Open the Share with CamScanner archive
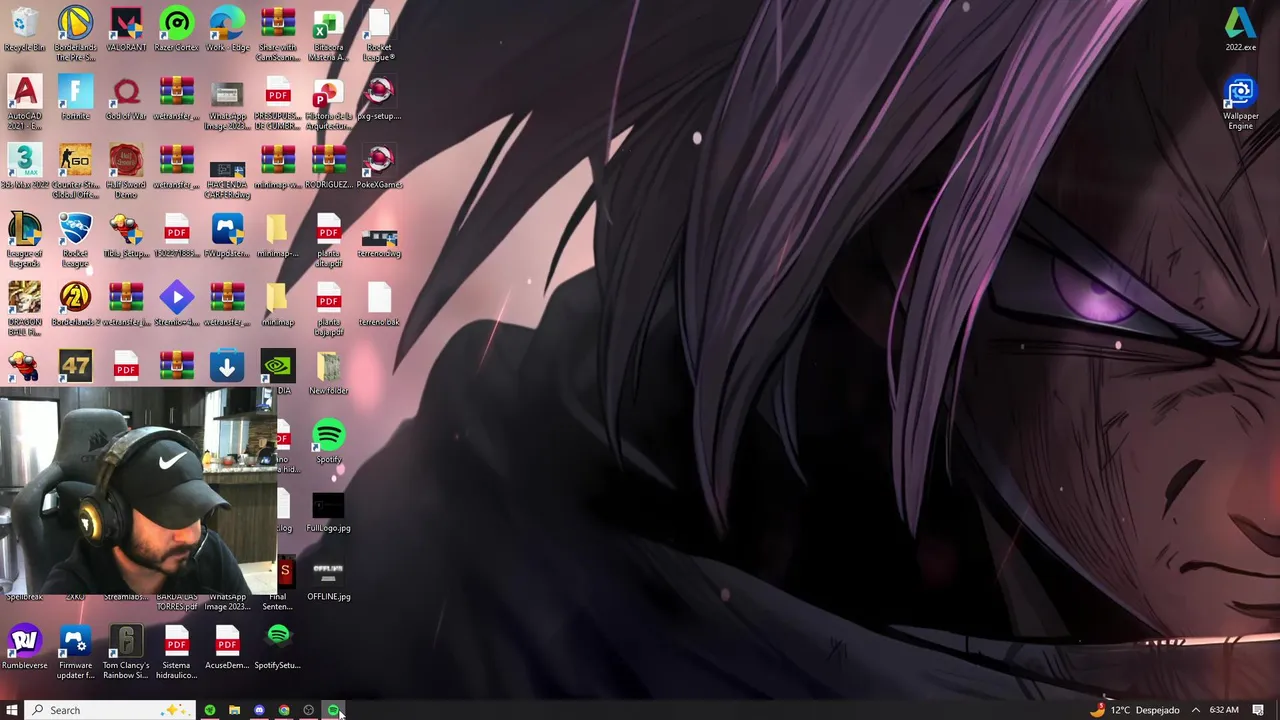 [x=278, y=33]
